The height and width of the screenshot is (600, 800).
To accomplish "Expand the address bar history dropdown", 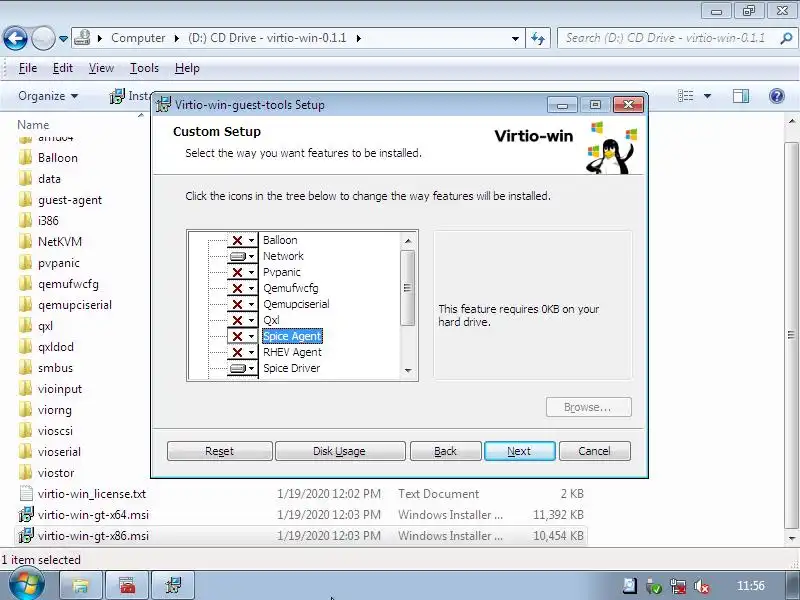I will (x=515, y=38).
